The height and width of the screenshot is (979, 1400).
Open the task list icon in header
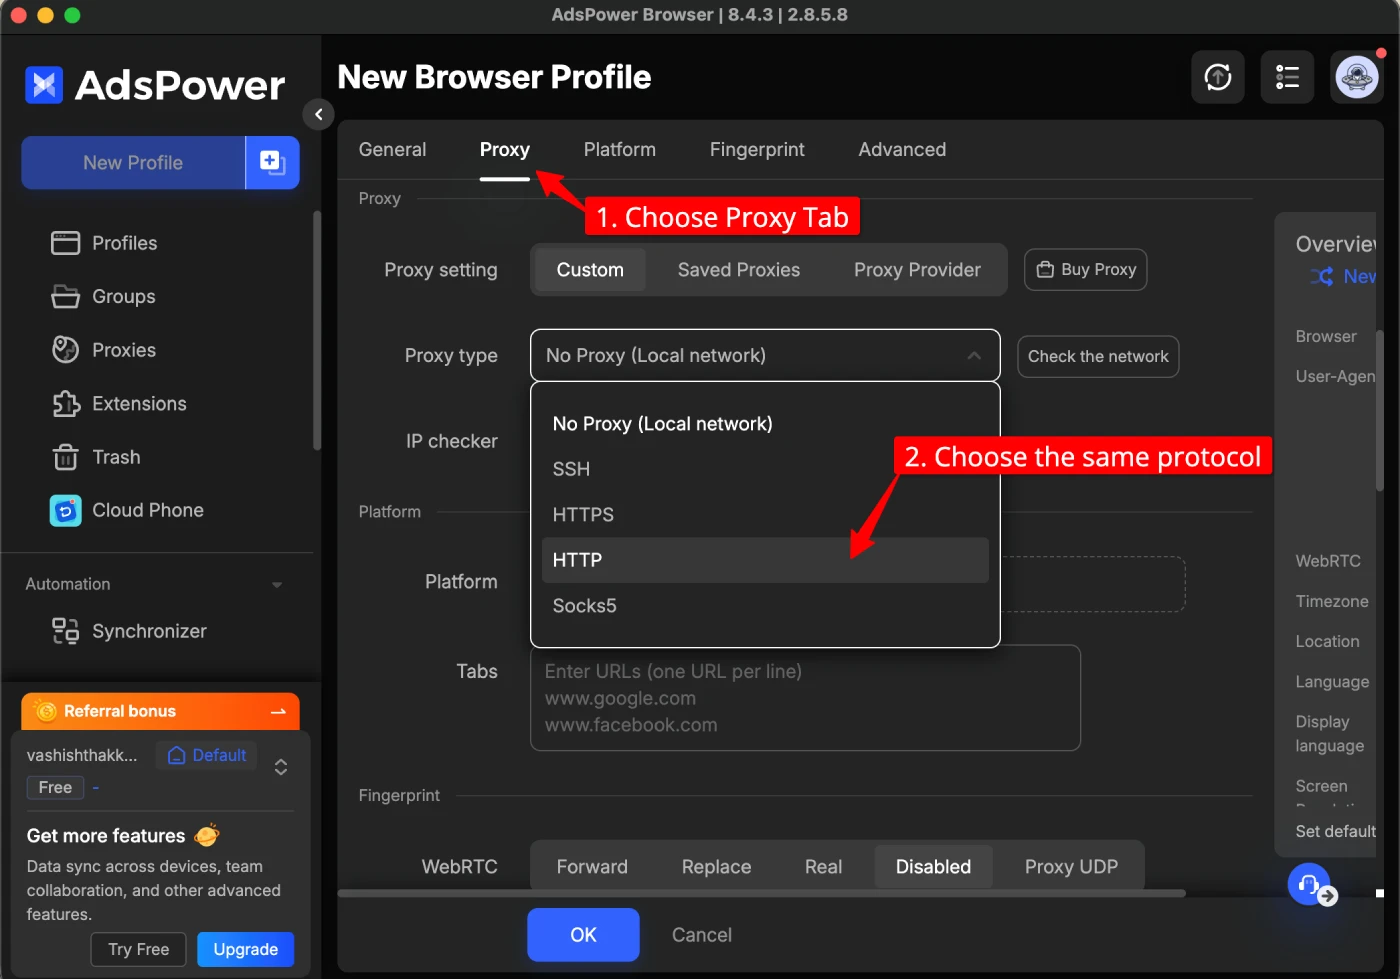click(x=1287, y=77)
